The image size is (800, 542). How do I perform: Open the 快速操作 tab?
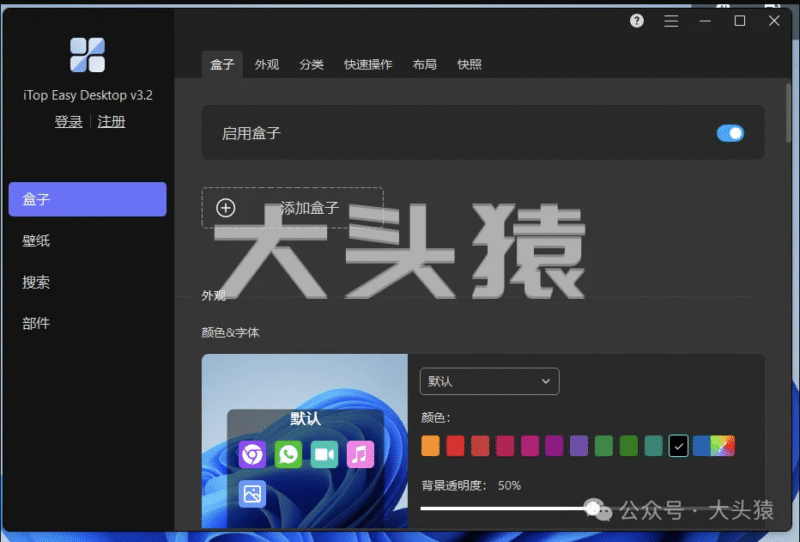coord(368,64)
